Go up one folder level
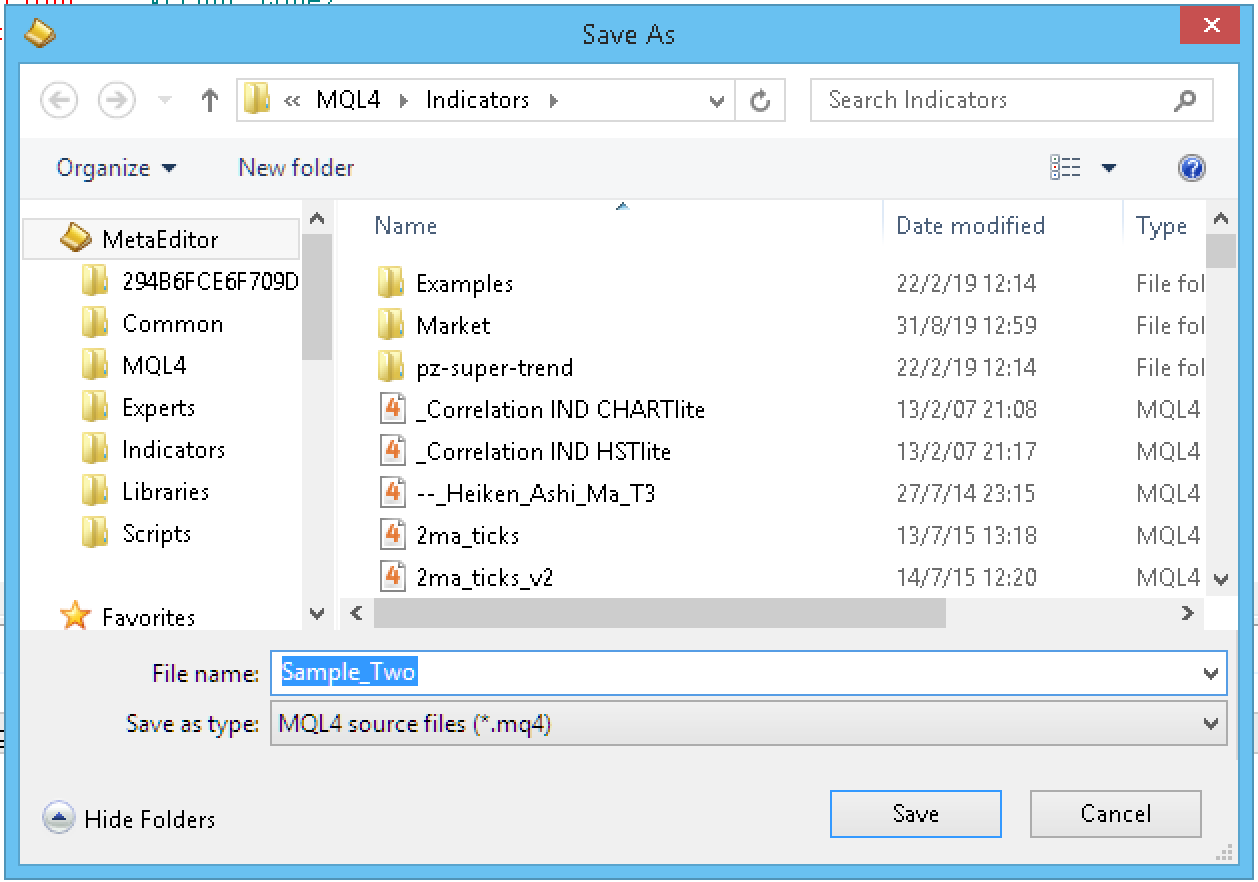The width and height of the screenshot is (1258, 882). (209, 100)
